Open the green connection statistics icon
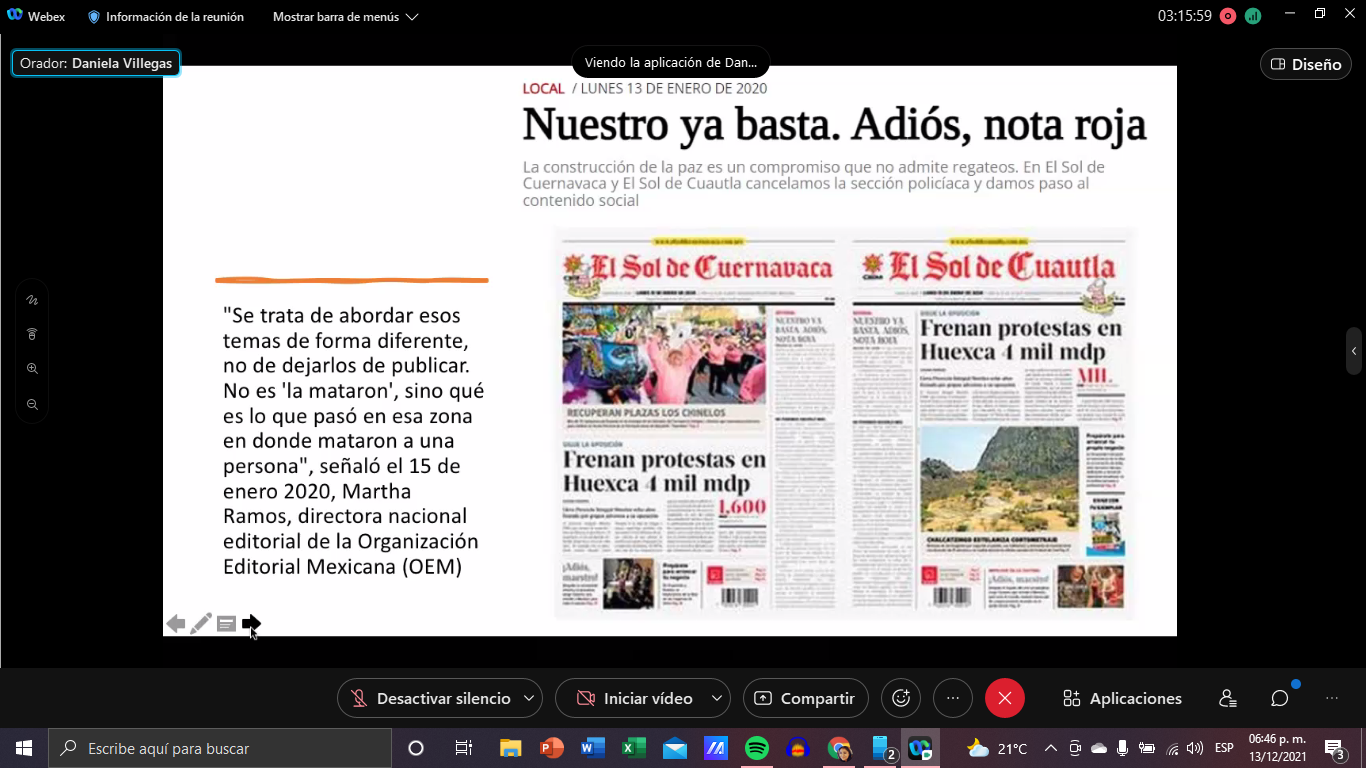 1253,16
